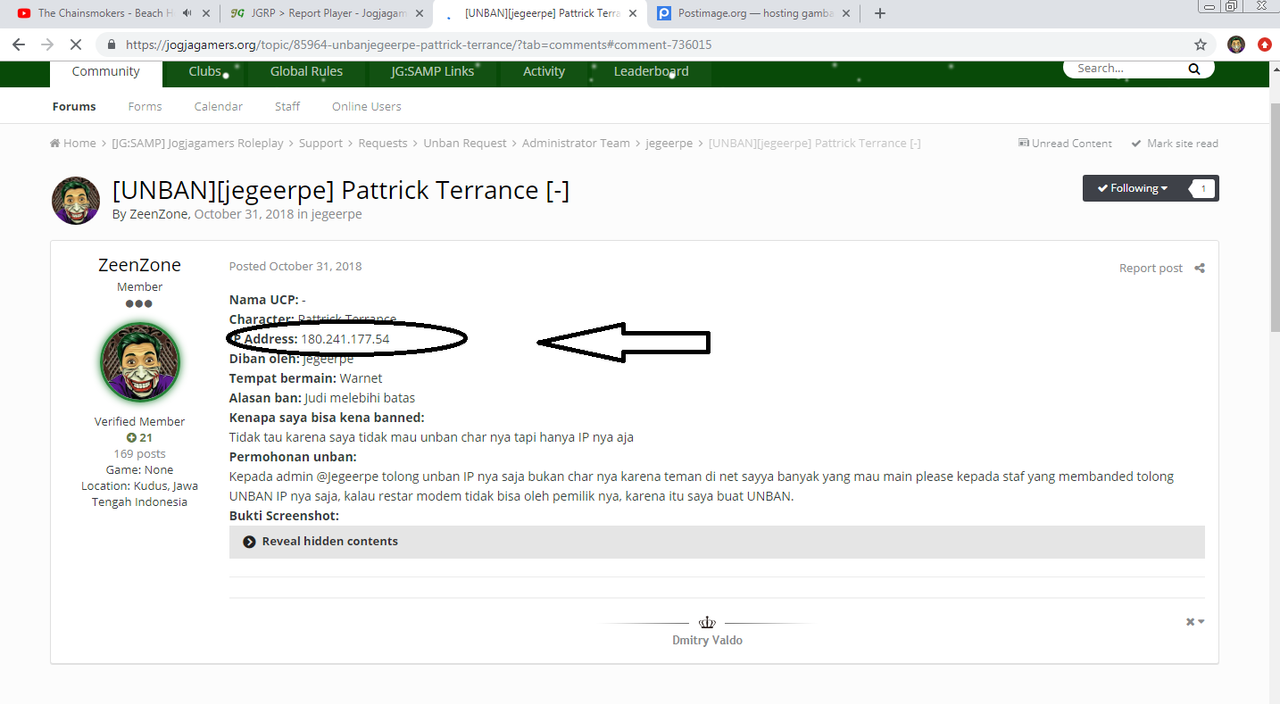Stop loading the page

(76, 45)
